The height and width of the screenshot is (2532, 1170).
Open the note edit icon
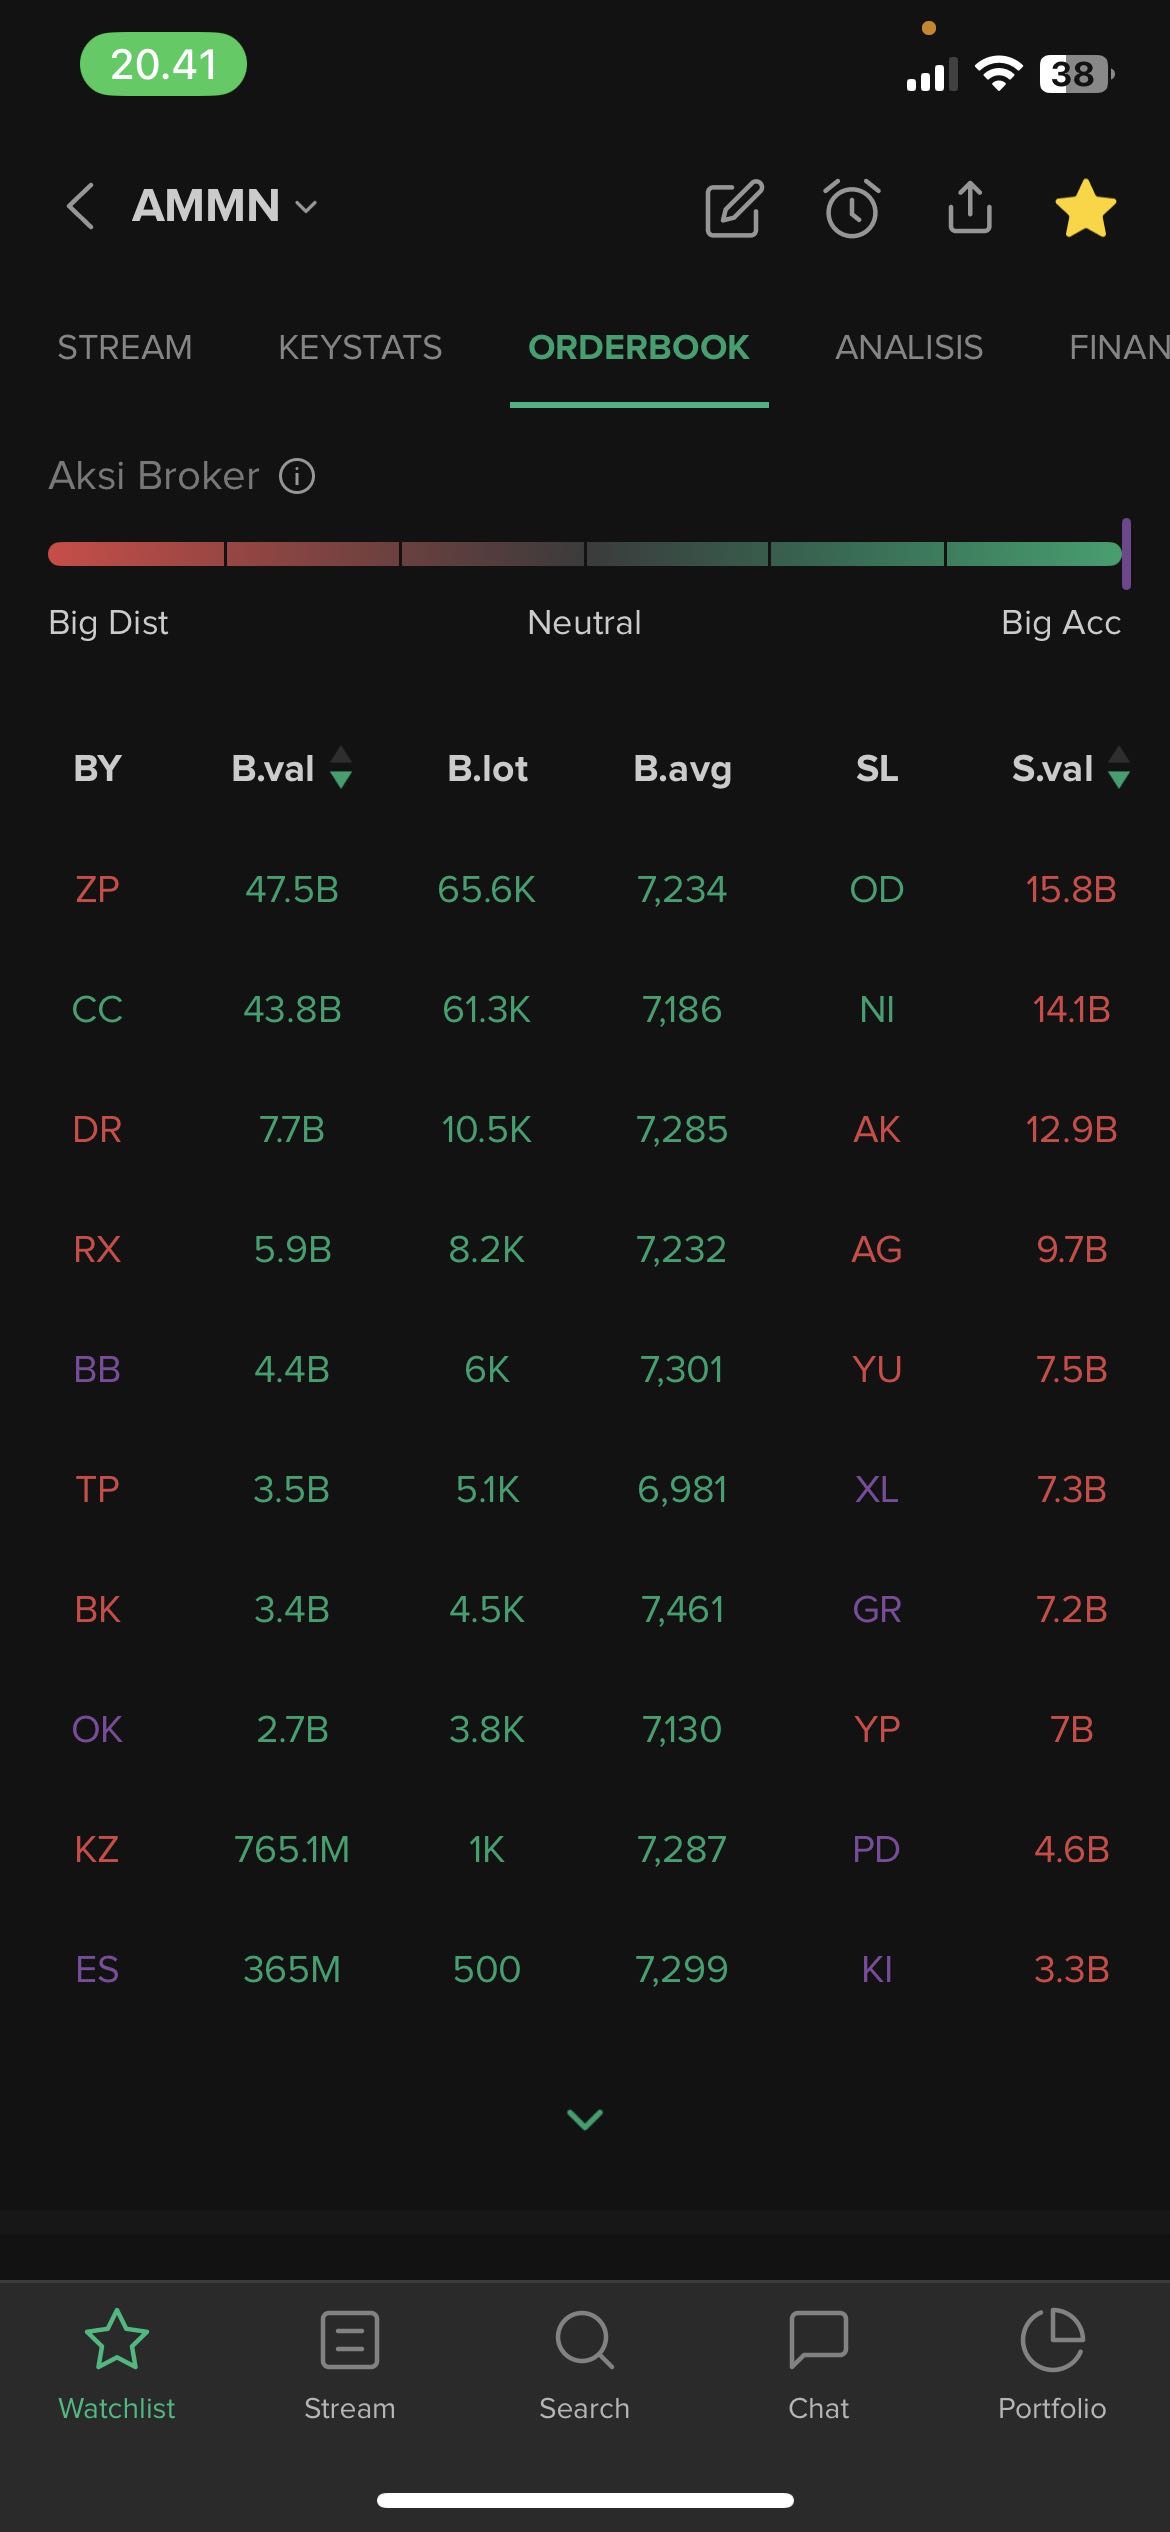pyautogui.click(x=734, y=209)
